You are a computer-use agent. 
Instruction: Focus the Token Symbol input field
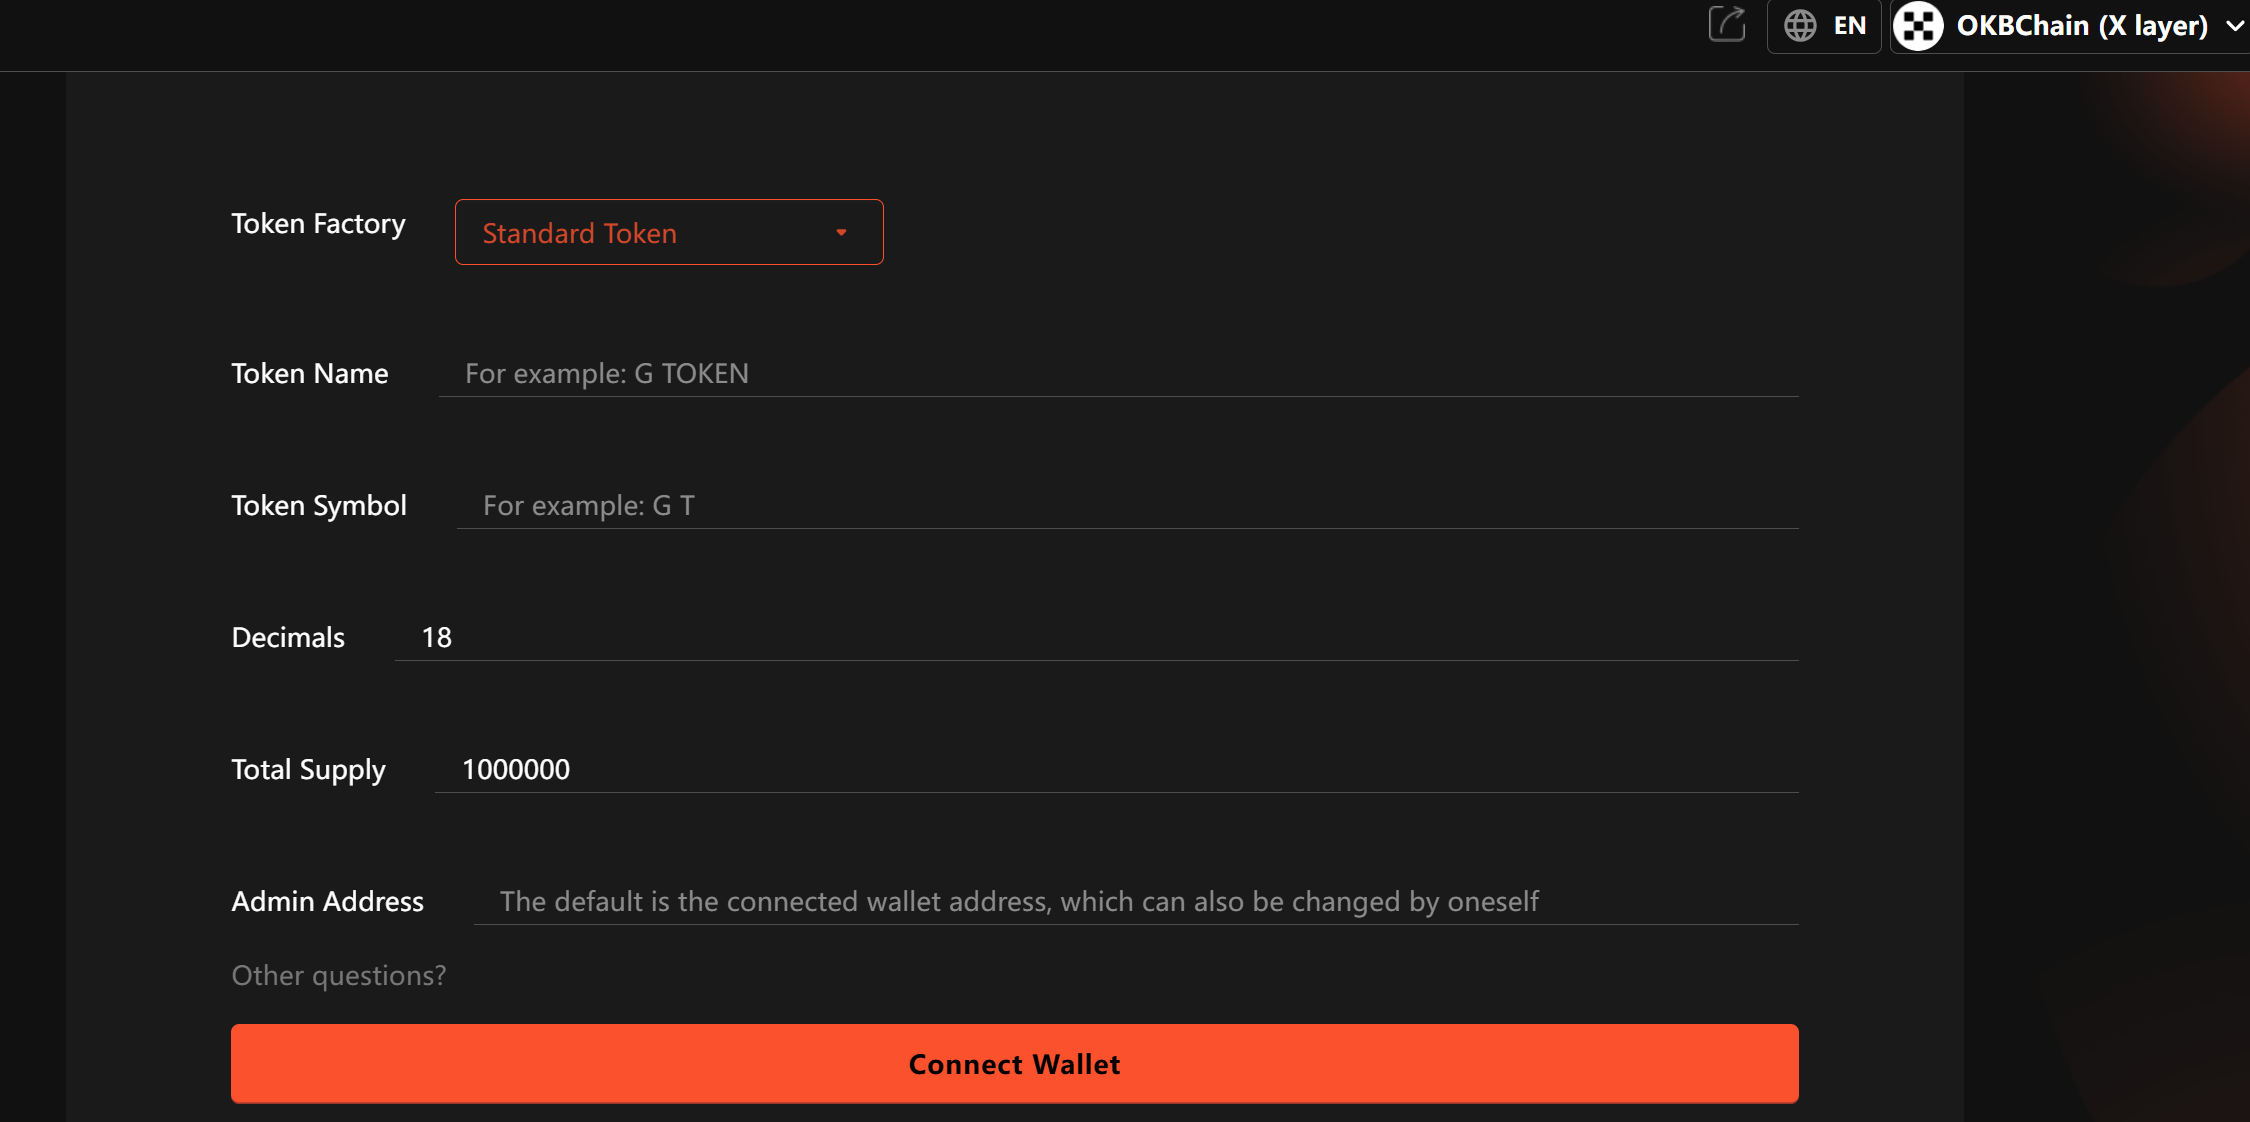click(x=1127, y=505)
